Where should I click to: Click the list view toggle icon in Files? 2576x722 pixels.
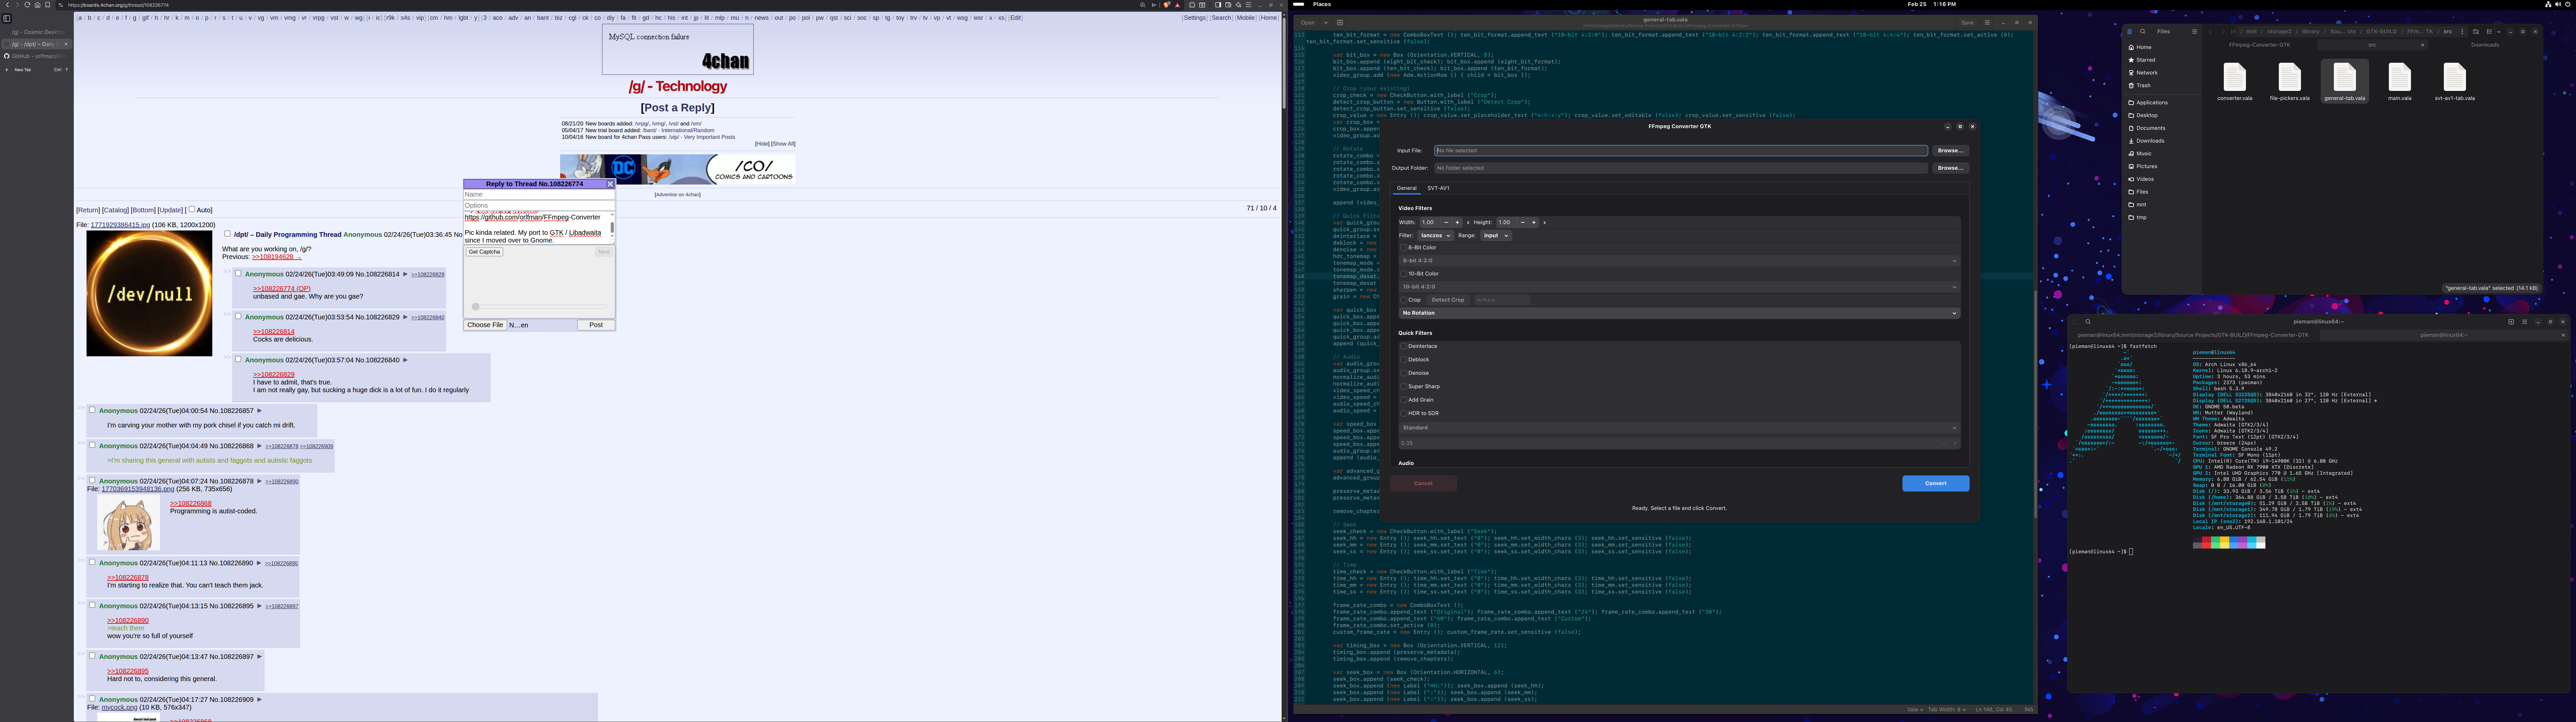(x=2489, y=32)
